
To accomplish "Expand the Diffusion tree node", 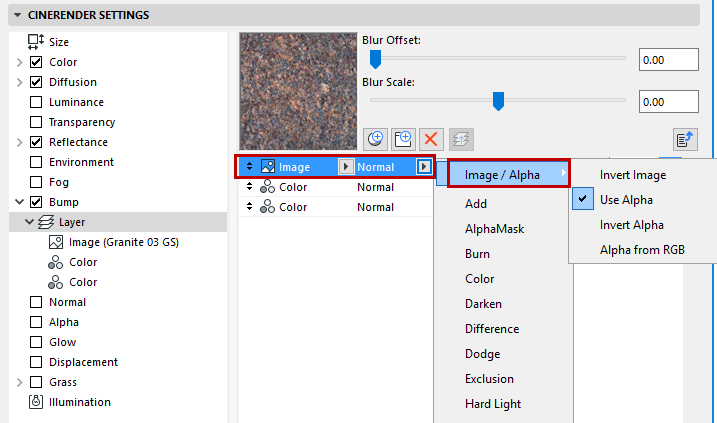I will pyautogui.click(x=19, y=82).
